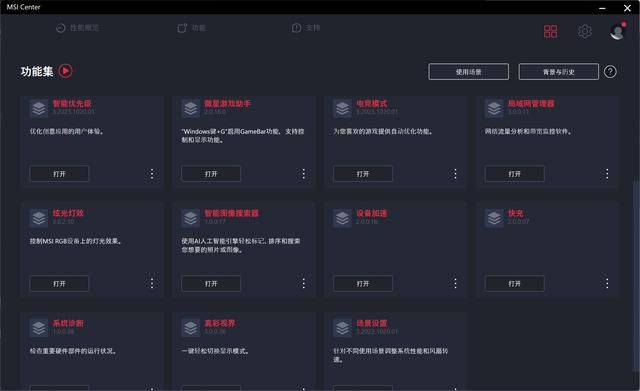Viewport: 640px width, 391px height.
Task: Click 打开 on the 电竞模式 card
Action: pyautogui.click(x=363, y=174)
